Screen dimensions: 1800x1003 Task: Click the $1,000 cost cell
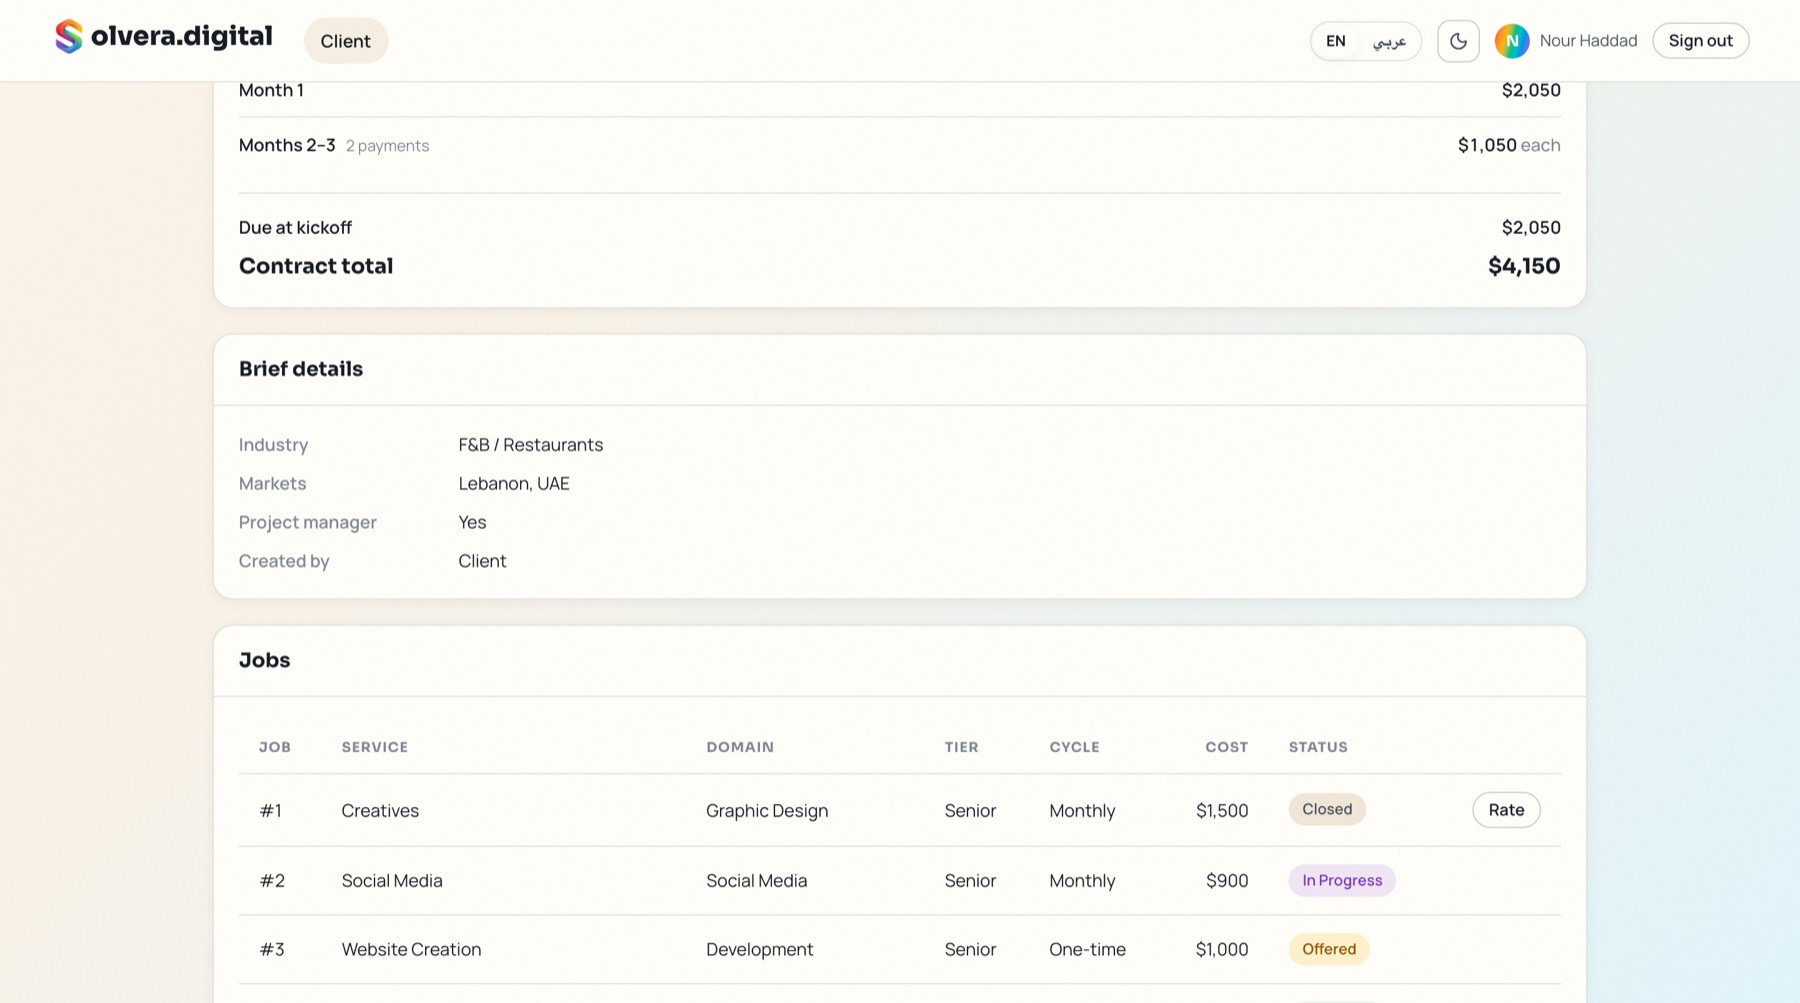click(x=1222, y=950)
